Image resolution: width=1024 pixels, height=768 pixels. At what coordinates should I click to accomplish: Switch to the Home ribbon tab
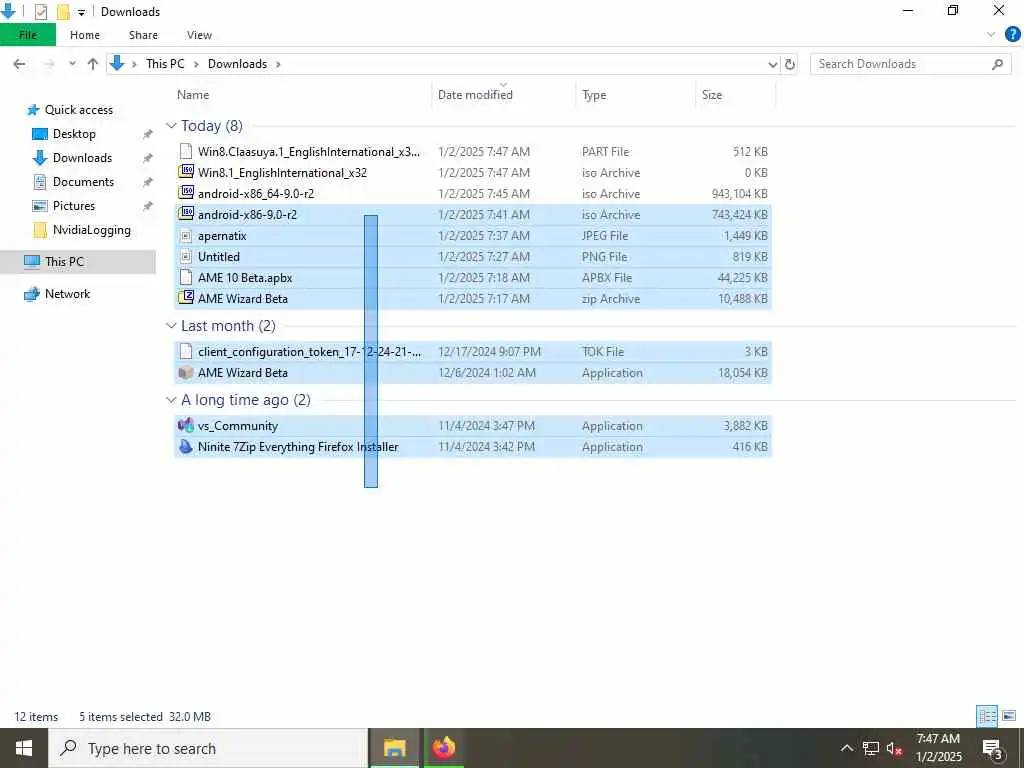(x=85, y=35)
